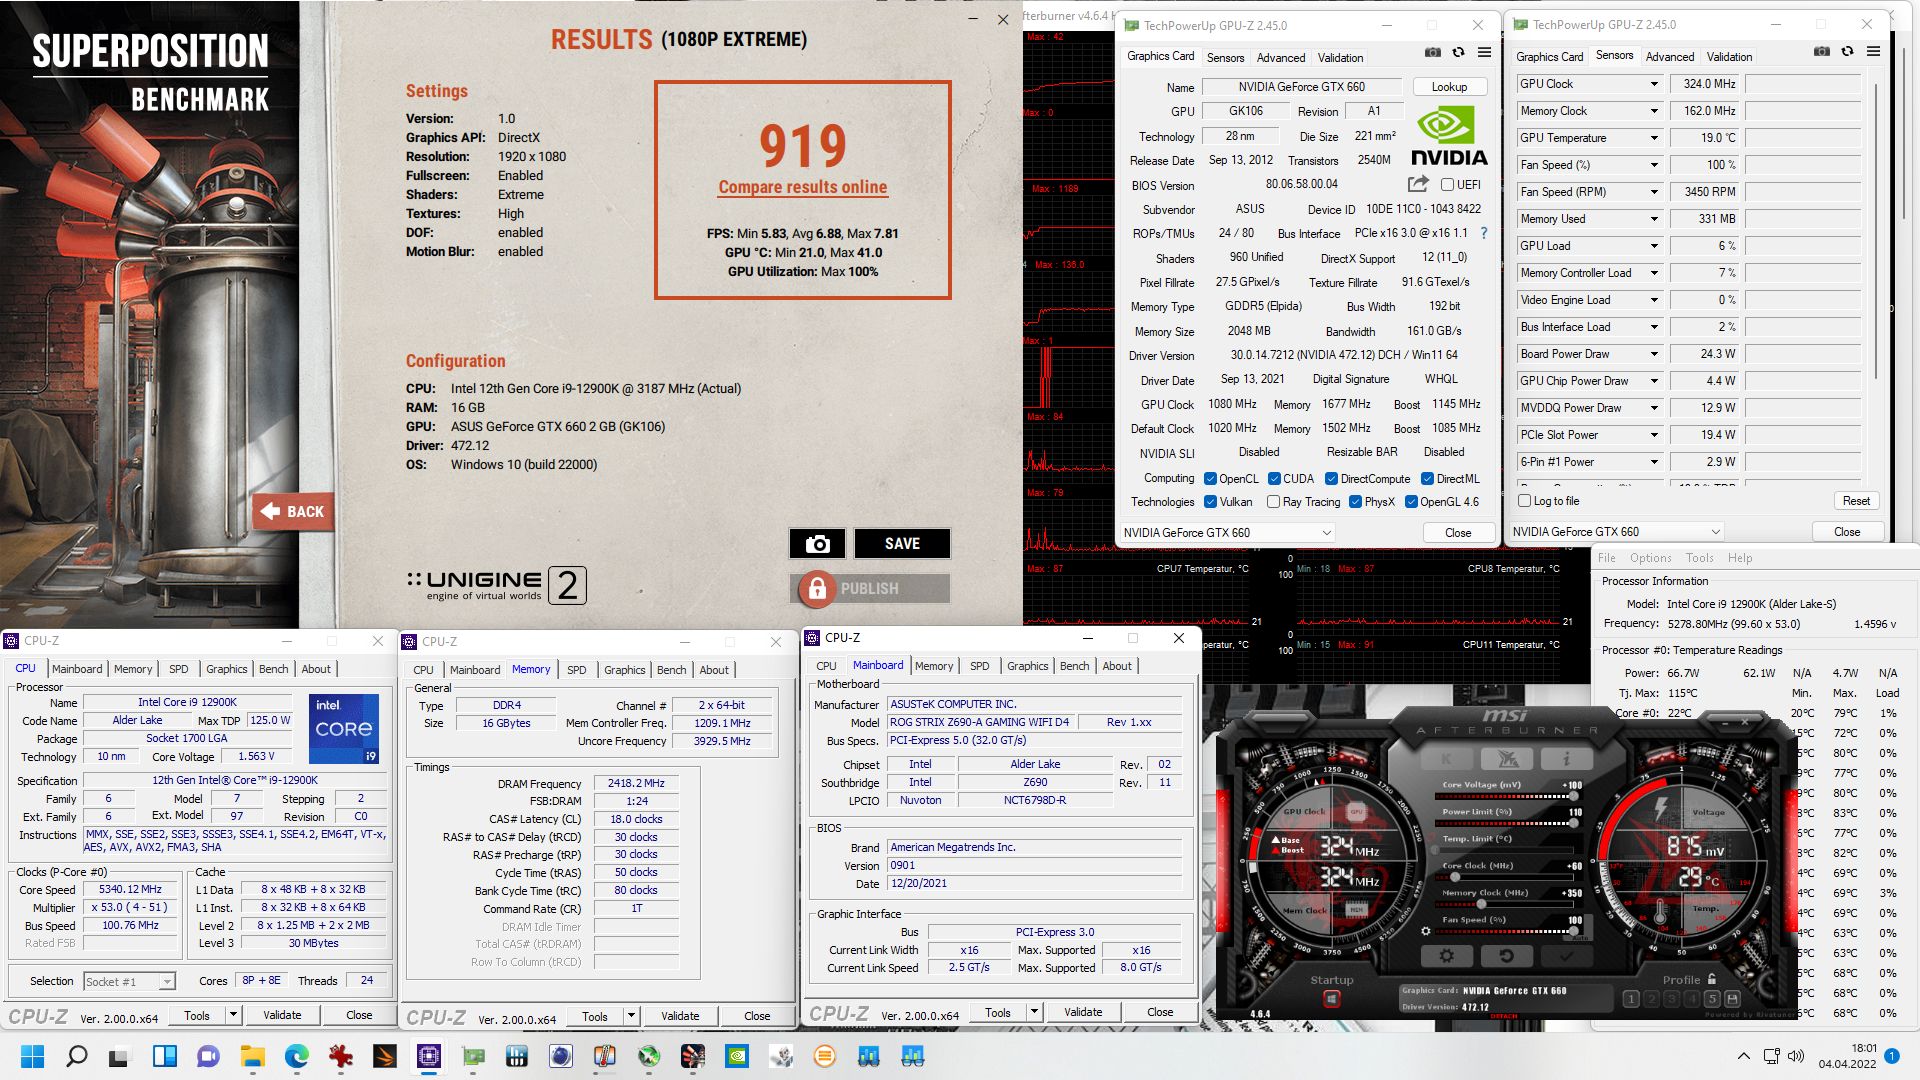Click the CPU-Z icon on the taskbar
This screenshot has width=1920, height=1080.
[x=429, y=1056]
